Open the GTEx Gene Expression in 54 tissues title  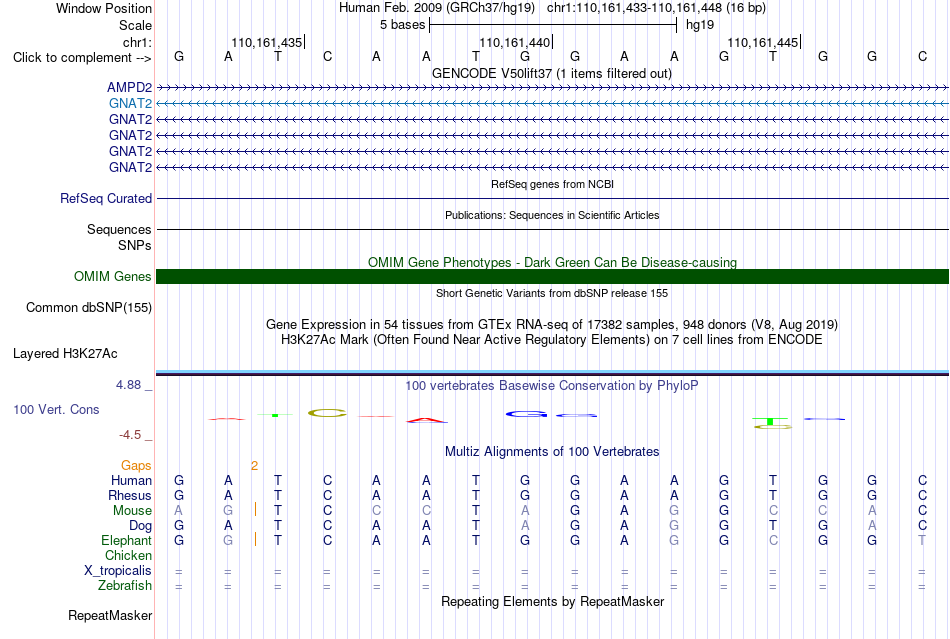tap(552, 325)
